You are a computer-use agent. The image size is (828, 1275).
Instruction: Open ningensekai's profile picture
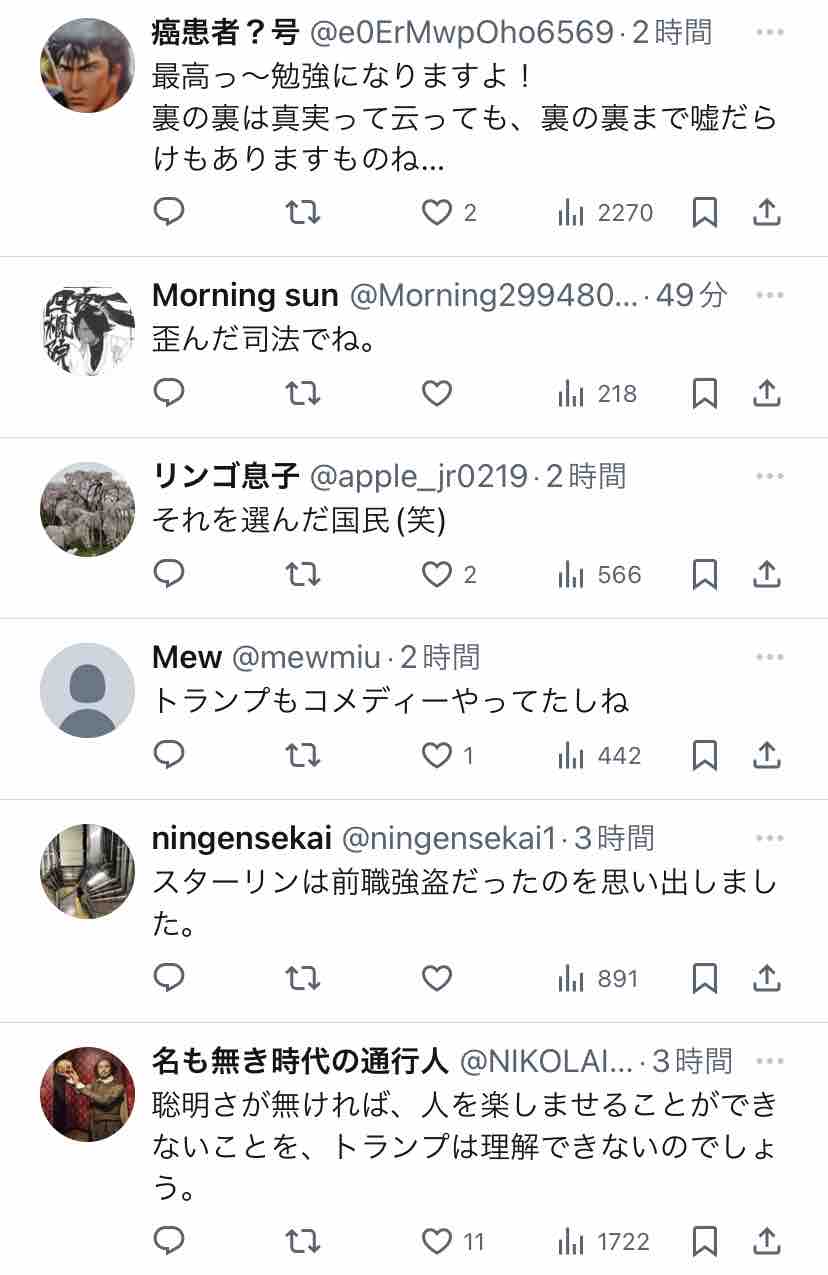point(87,871)
